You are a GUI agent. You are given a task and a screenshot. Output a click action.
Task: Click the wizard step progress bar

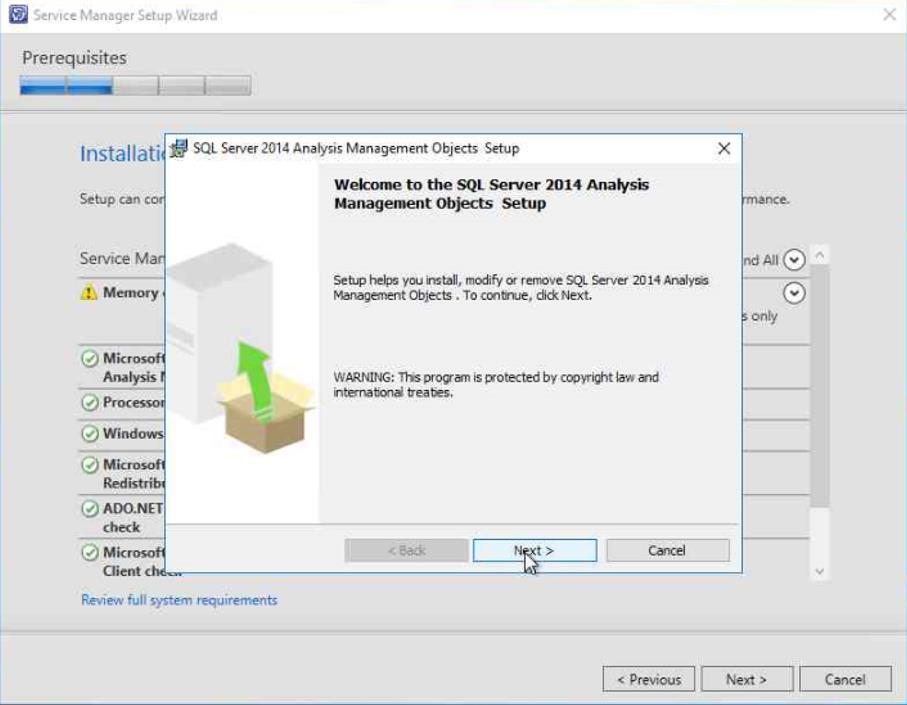coord(135,85)
